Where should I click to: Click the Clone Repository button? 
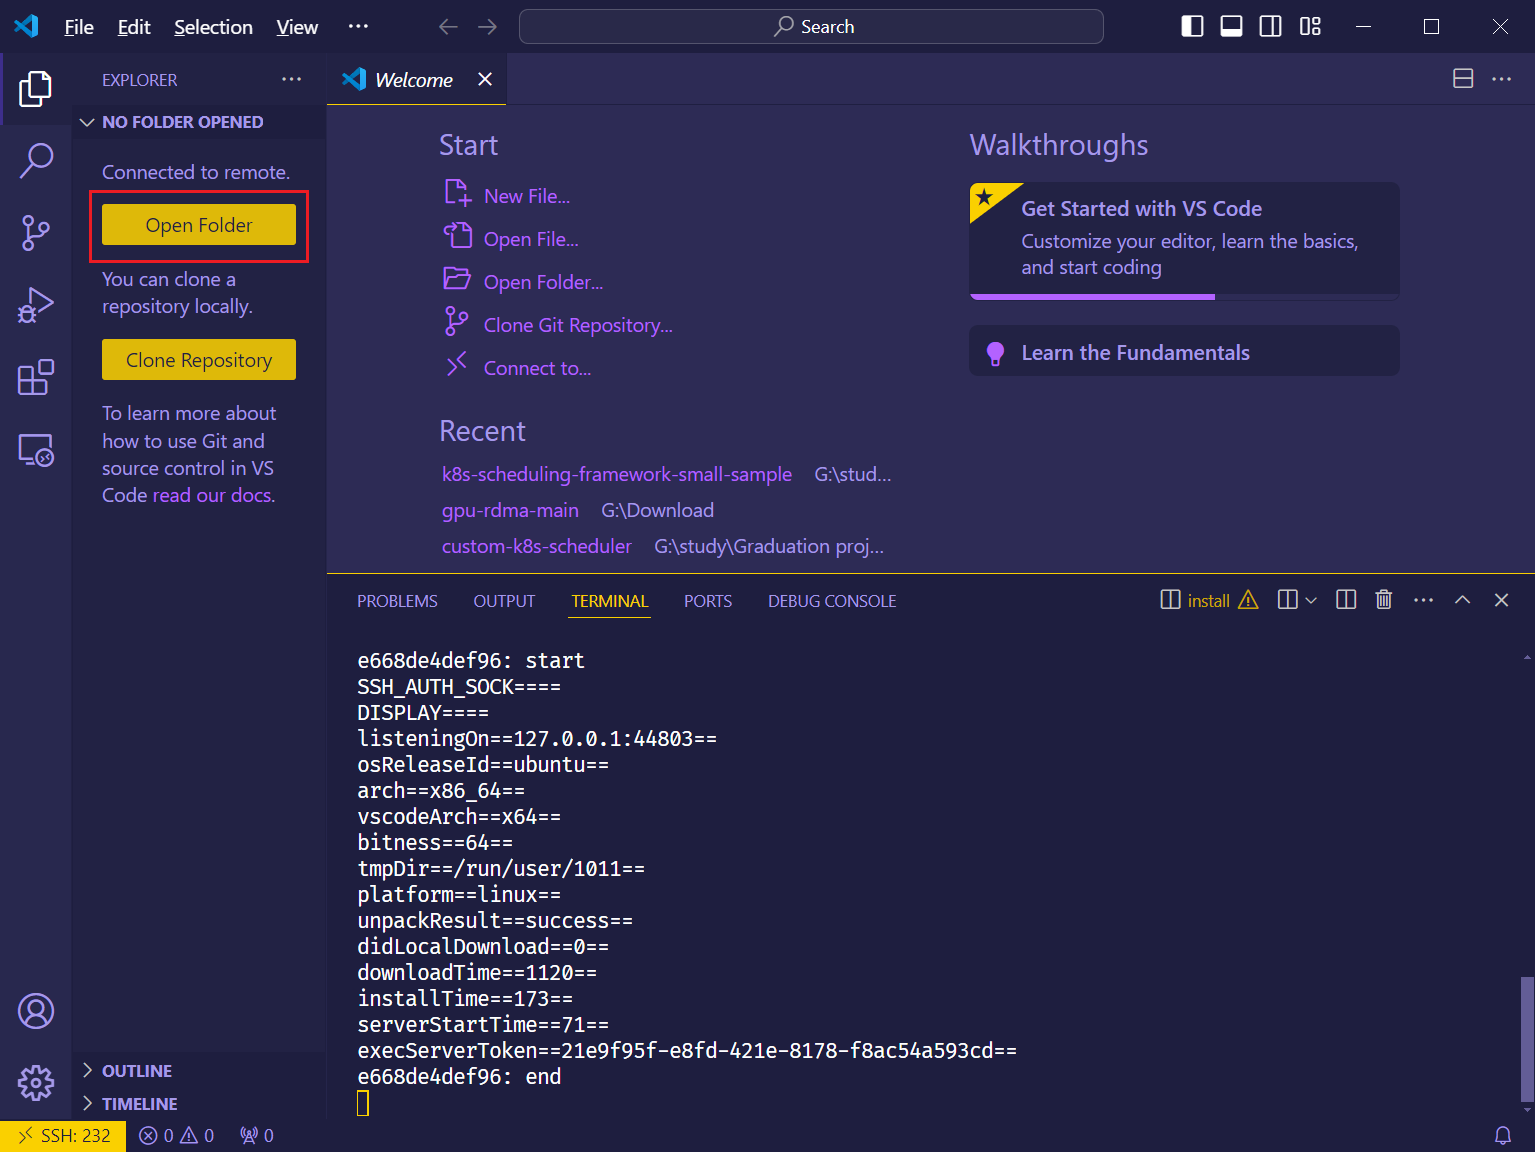(199, 360)
